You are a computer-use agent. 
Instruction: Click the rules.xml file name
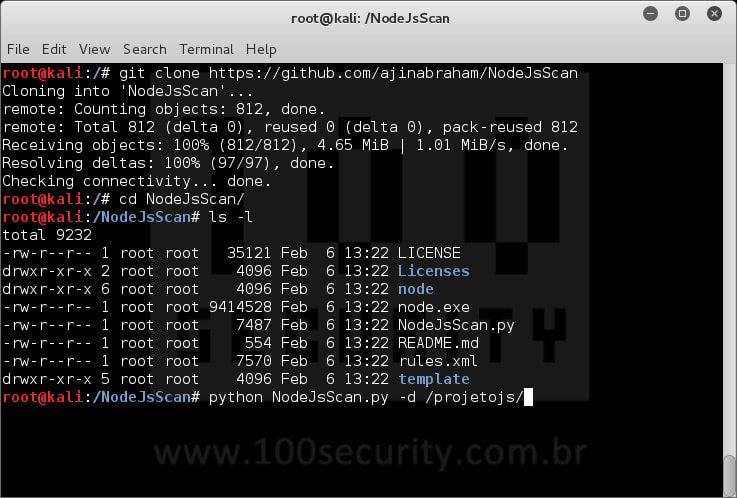[x=438, y=361]
